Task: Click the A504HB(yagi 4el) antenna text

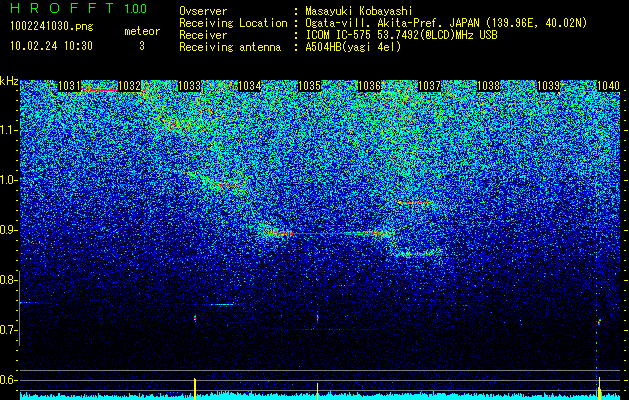Action: (353, 47)
